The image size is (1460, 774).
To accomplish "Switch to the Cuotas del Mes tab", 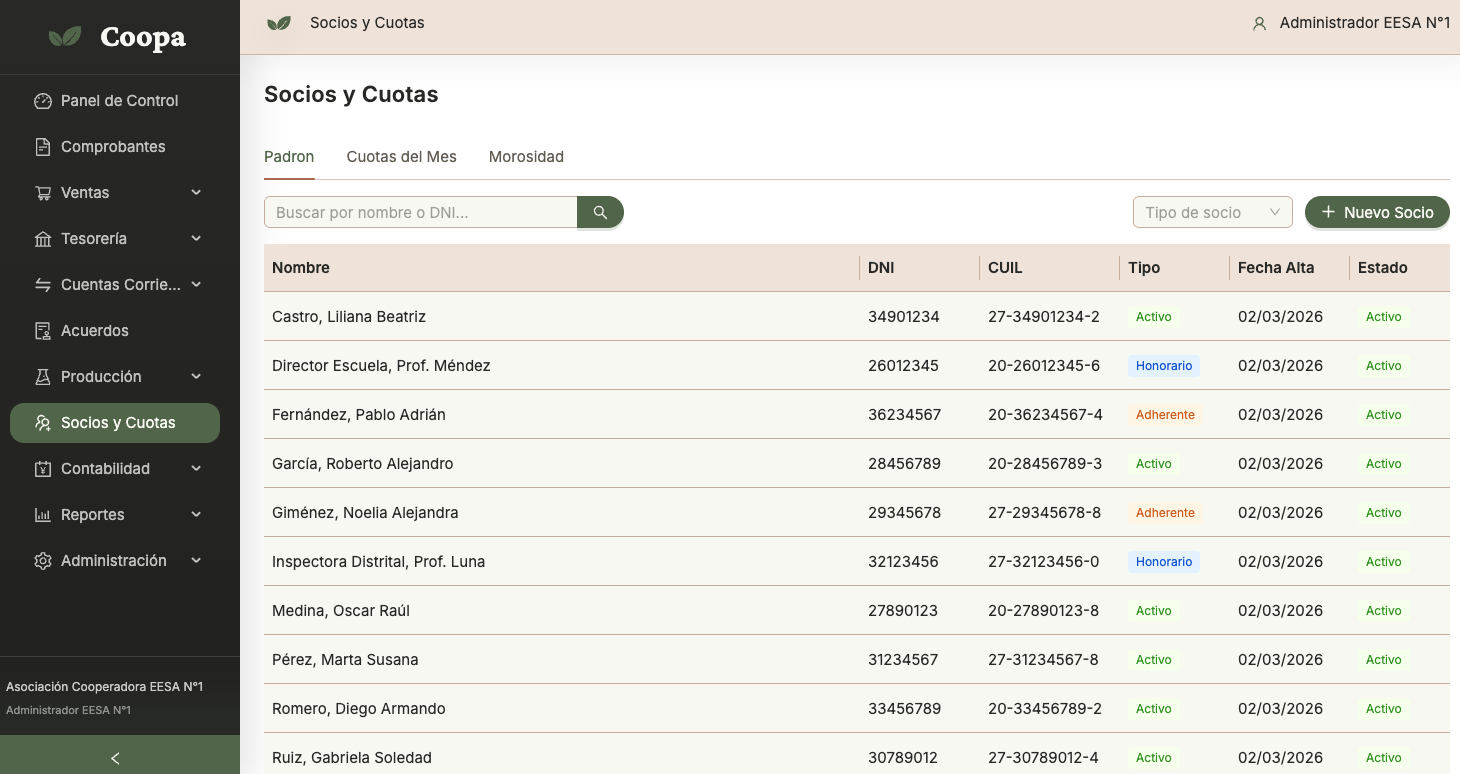I will 401,157.
